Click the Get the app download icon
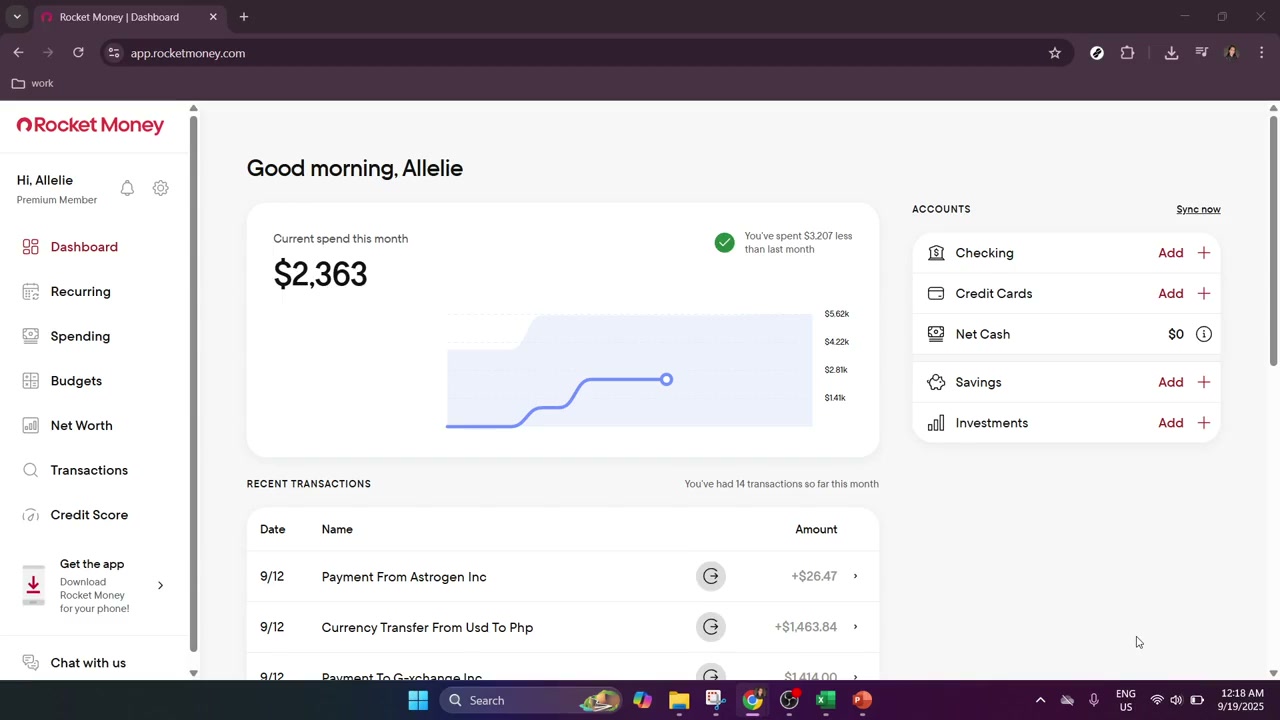The width and height of the screenshot is (1280, 720). coord(33,586)
